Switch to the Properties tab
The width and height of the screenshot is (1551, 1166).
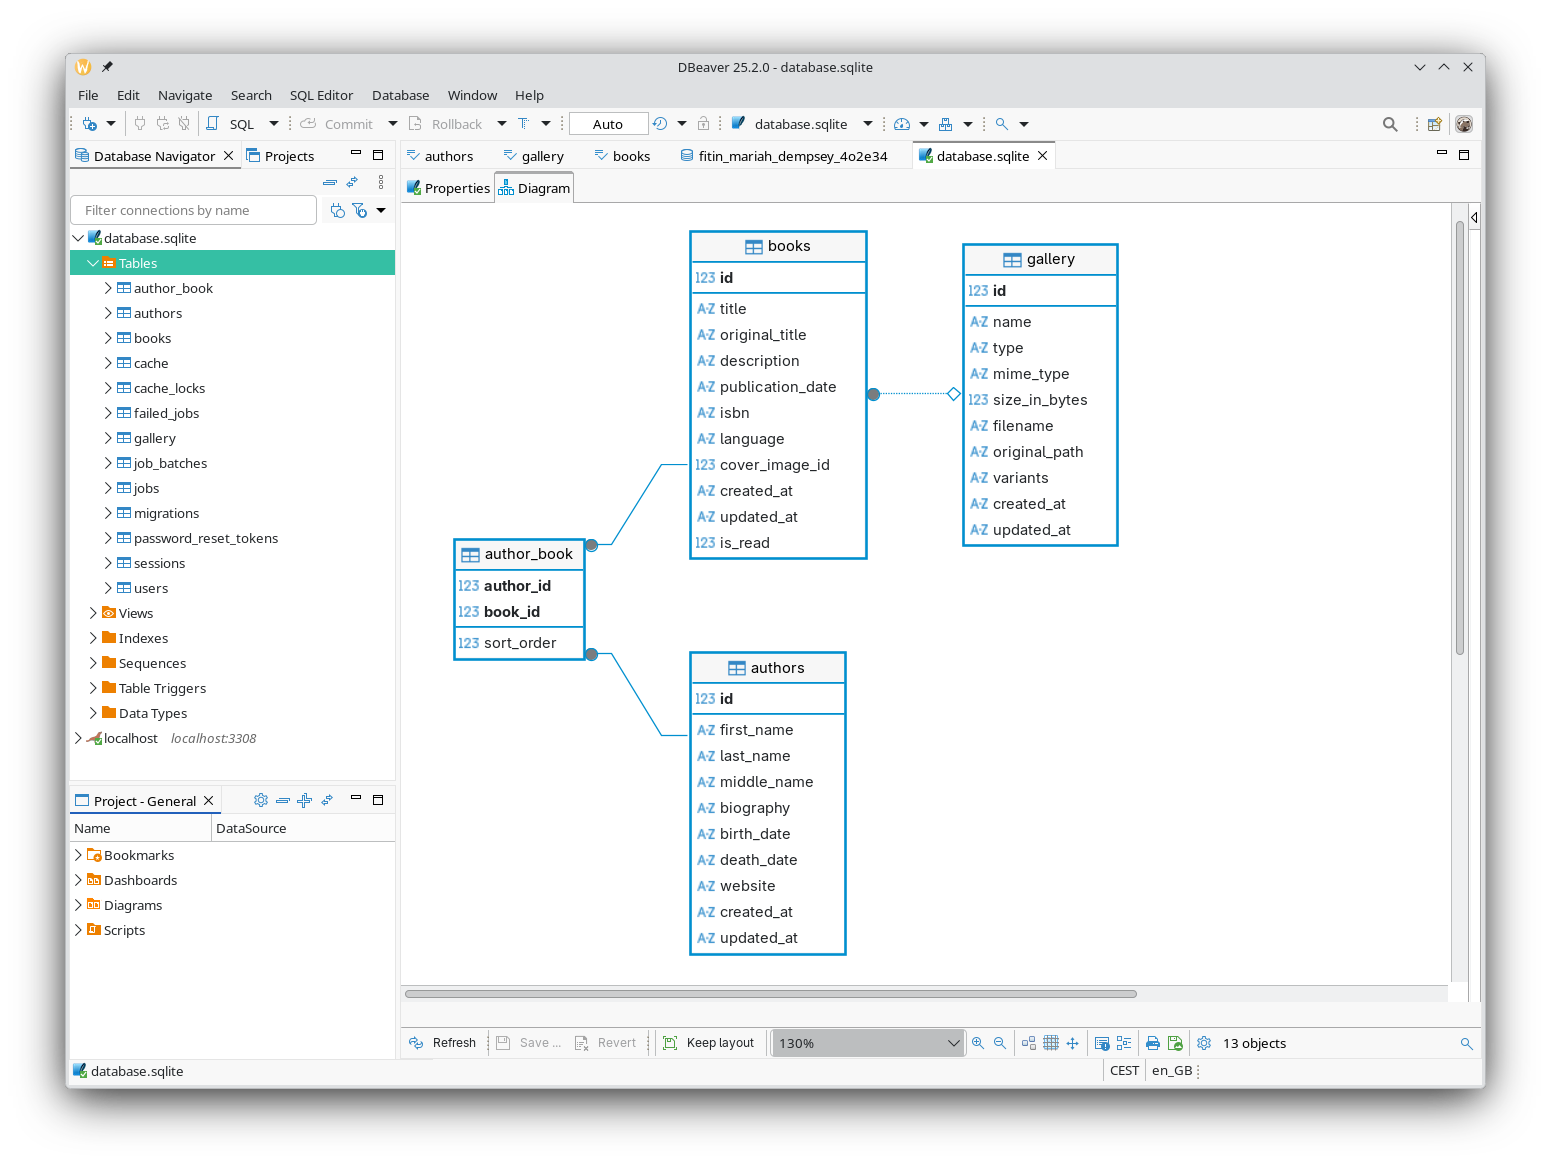click(448, 188)
